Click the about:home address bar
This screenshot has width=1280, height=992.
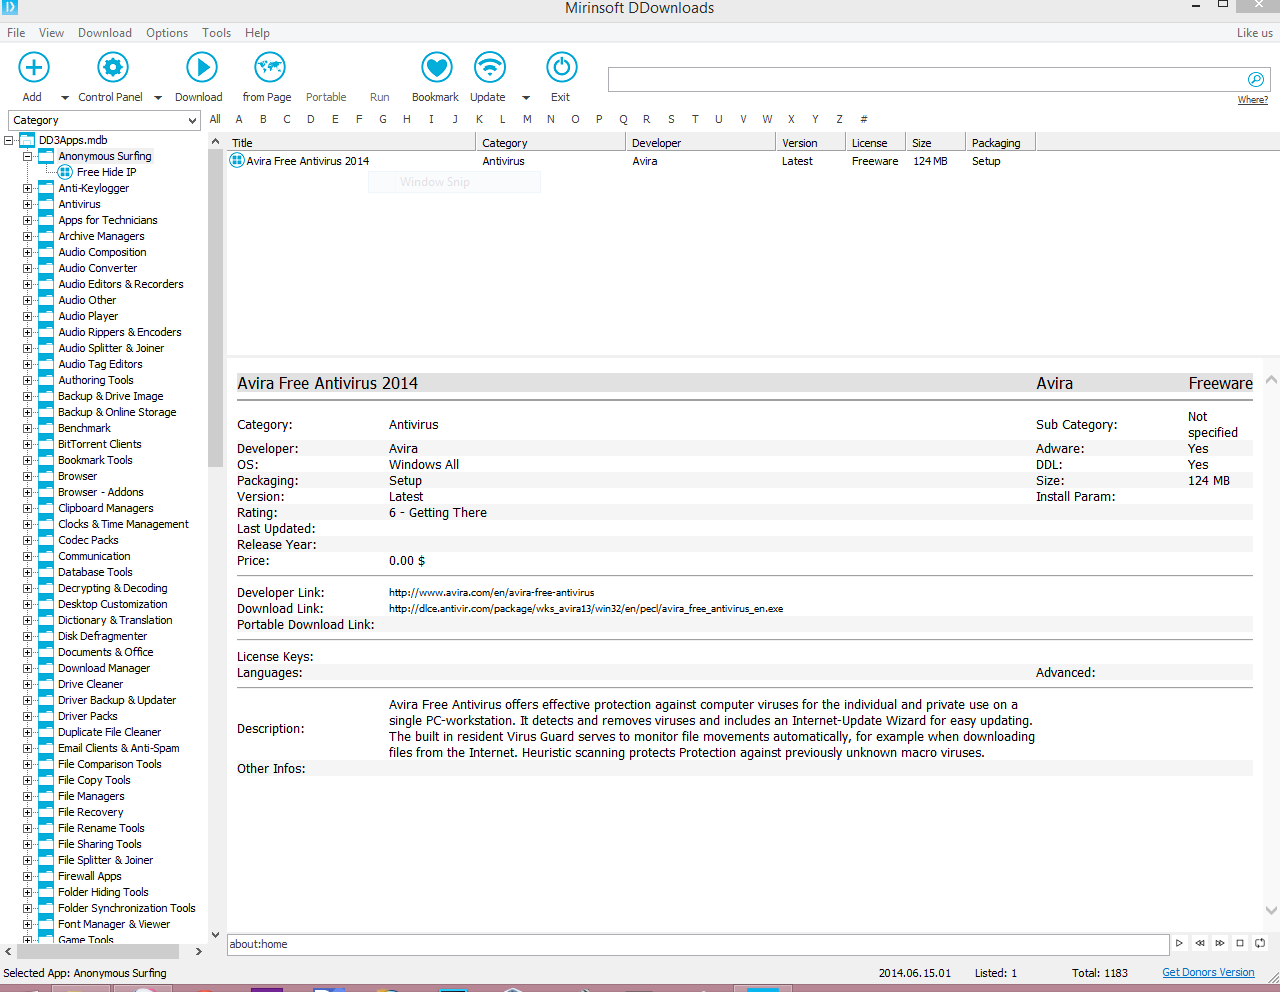click(x=698, y=944)
